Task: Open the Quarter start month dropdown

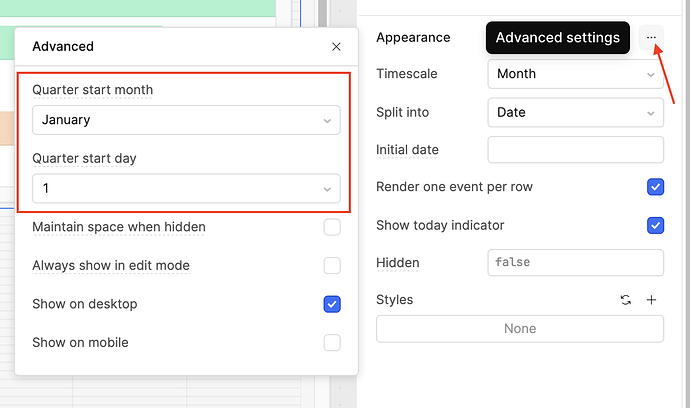Action: coord(186,120)
